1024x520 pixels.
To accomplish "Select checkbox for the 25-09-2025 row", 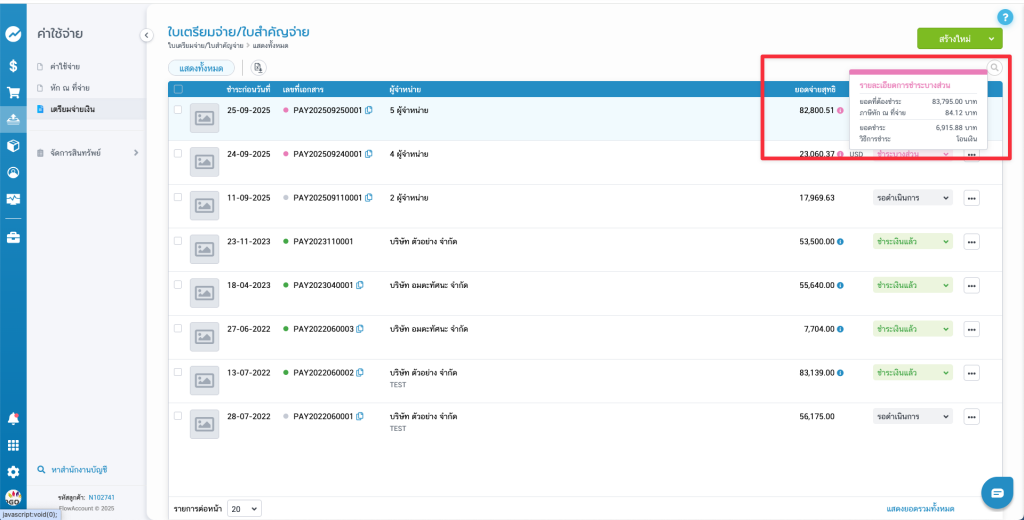I will [178, 110].
